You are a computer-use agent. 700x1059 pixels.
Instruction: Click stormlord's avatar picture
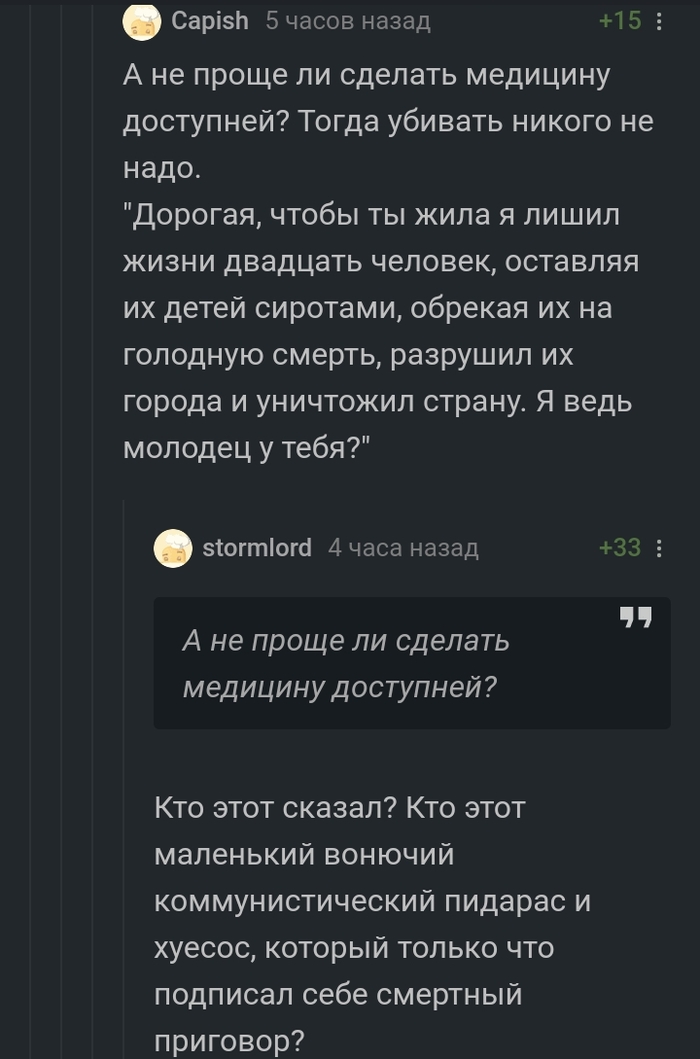(172, 546)
